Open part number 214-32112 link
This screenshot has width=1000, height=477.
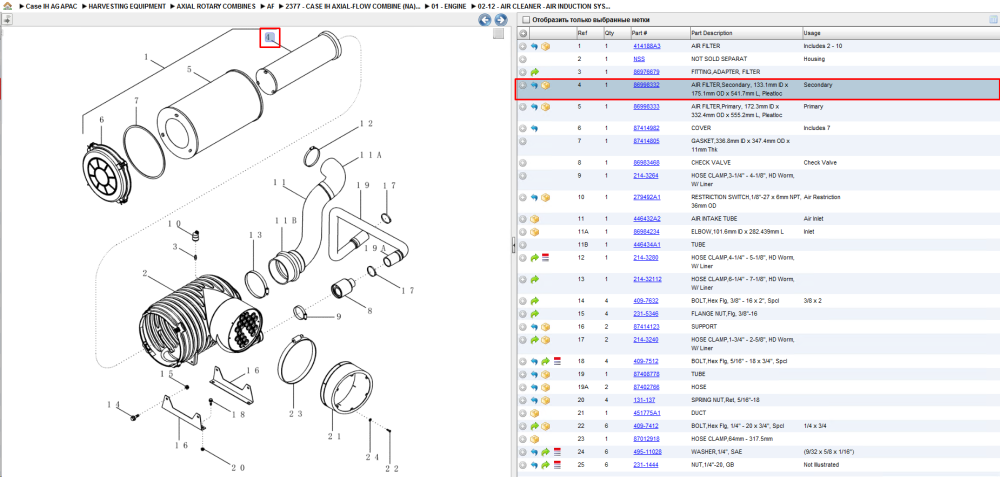(x=647, y=279)
